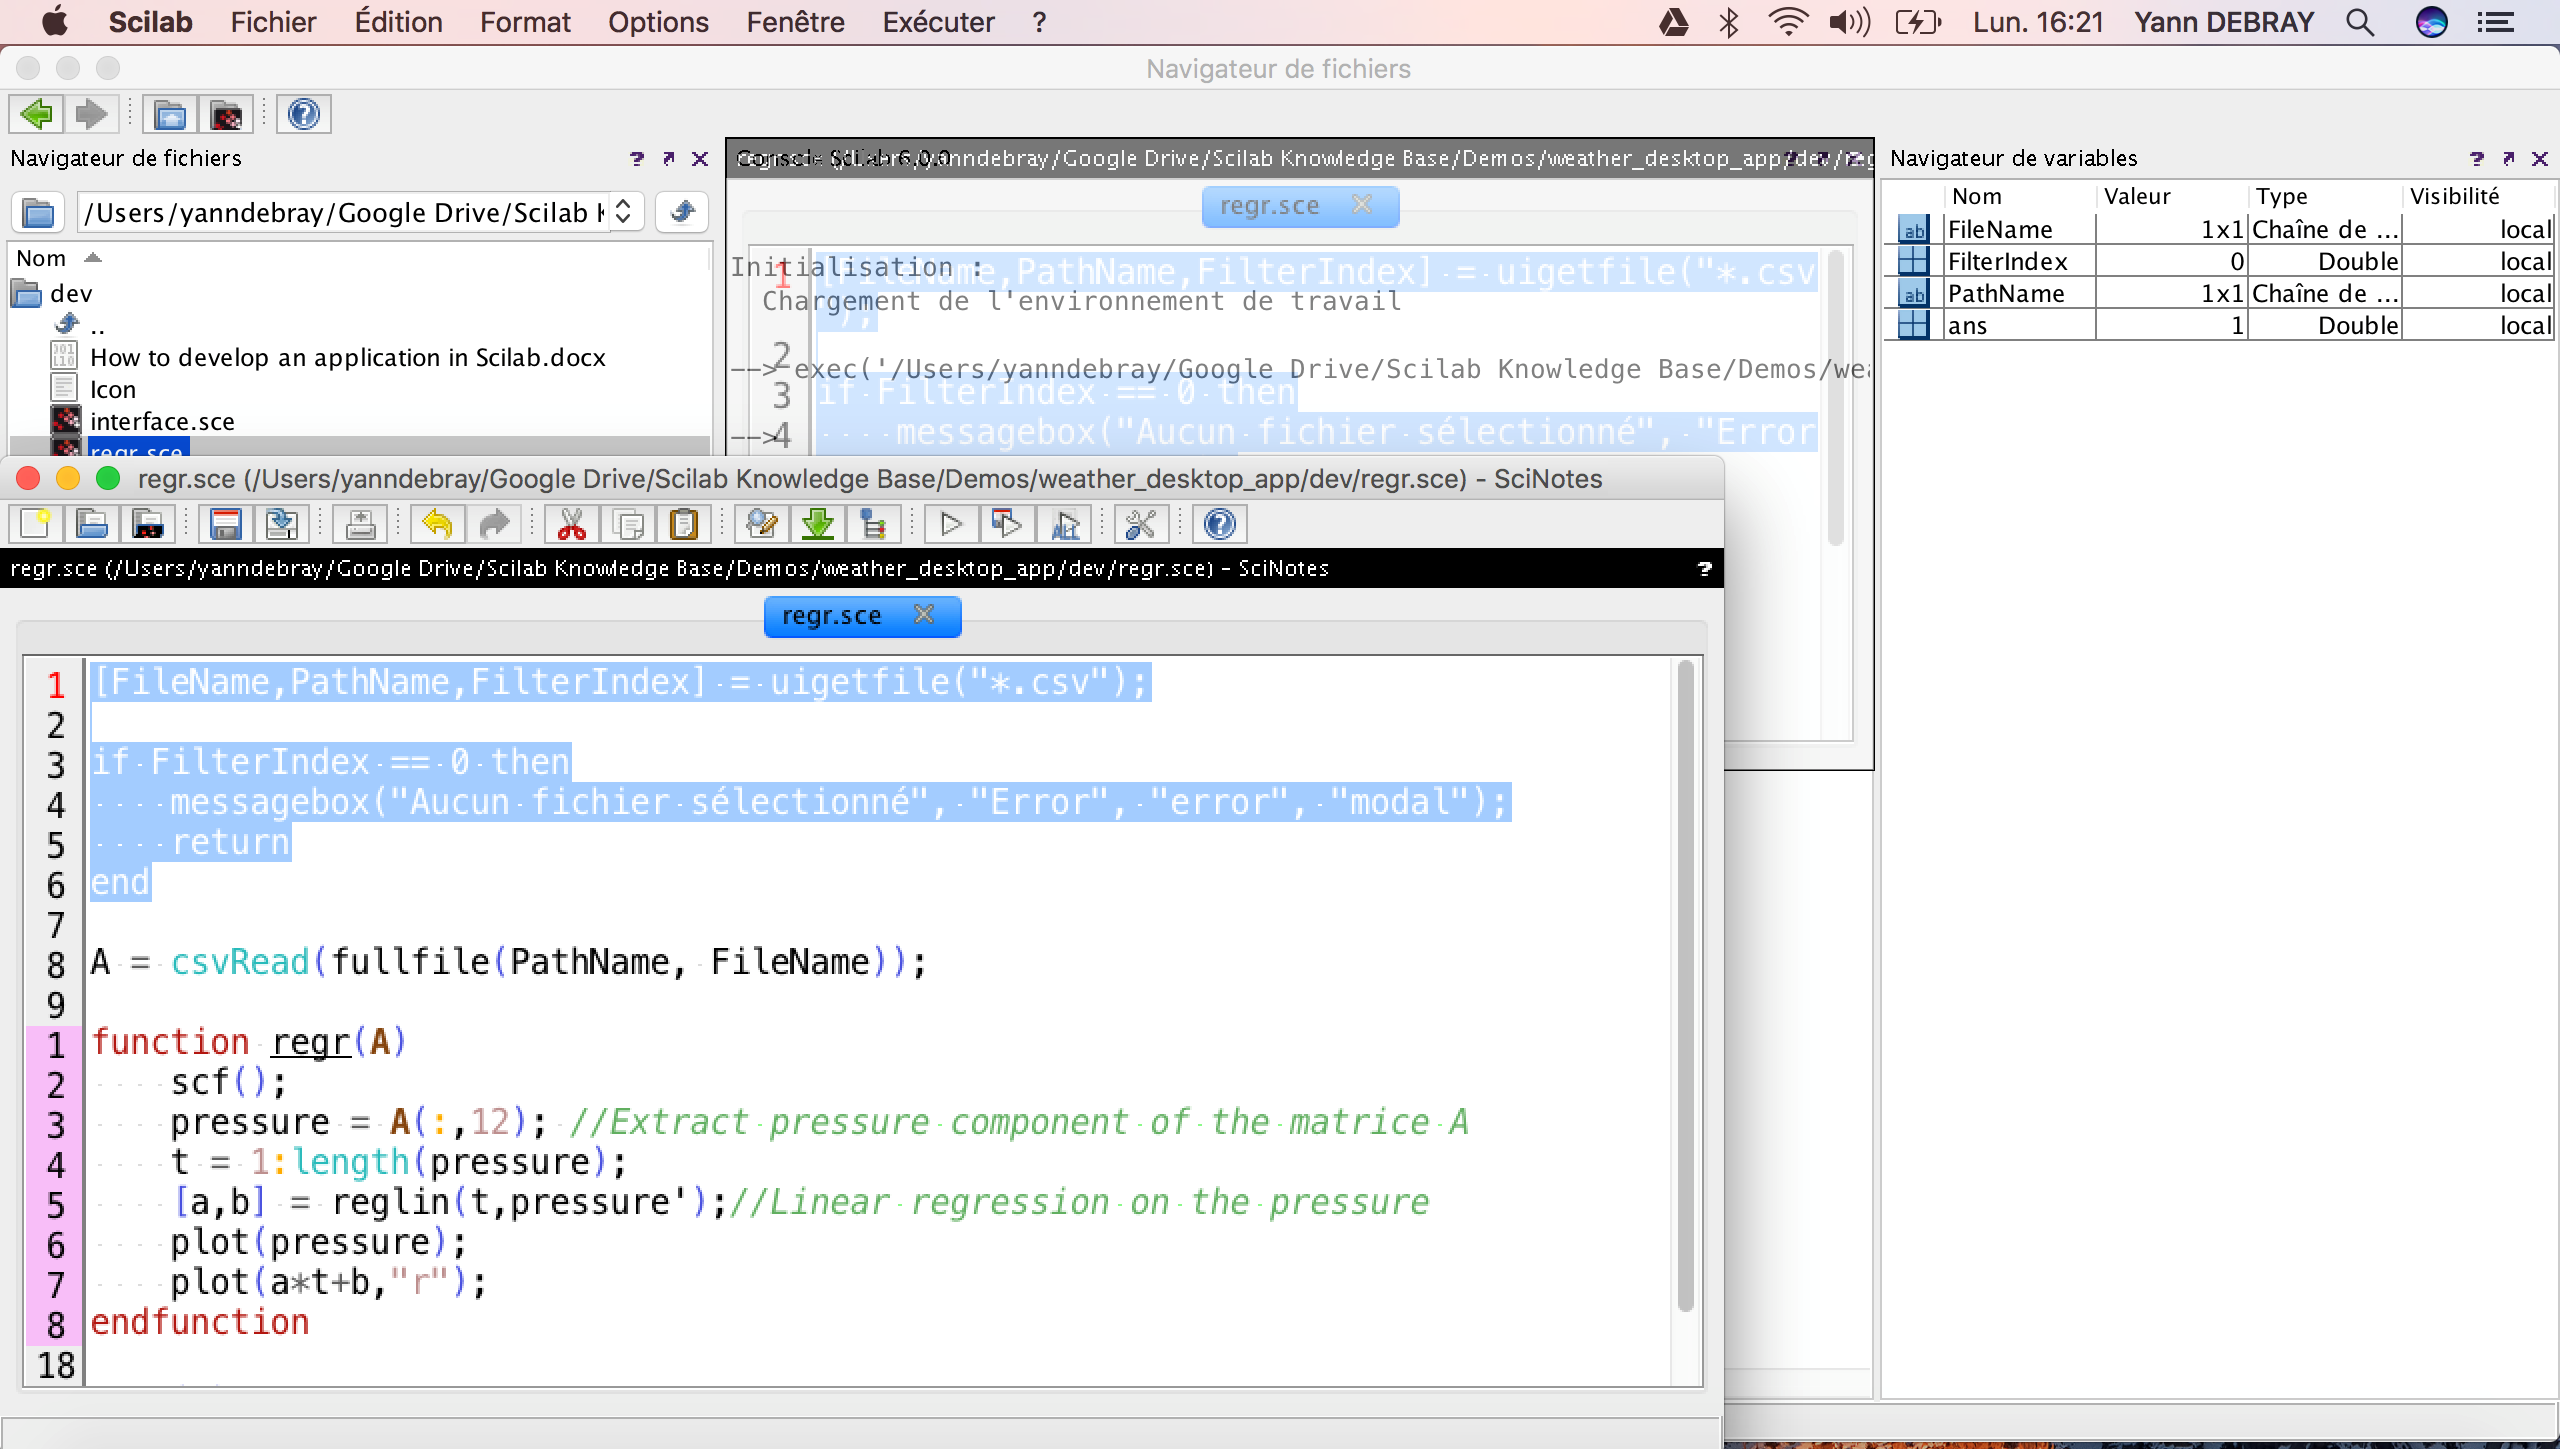The width and height of the screenshot is (2560, 1449).
Task: Click help icon of Navigateur de fichiers panel
Action: 637,158
